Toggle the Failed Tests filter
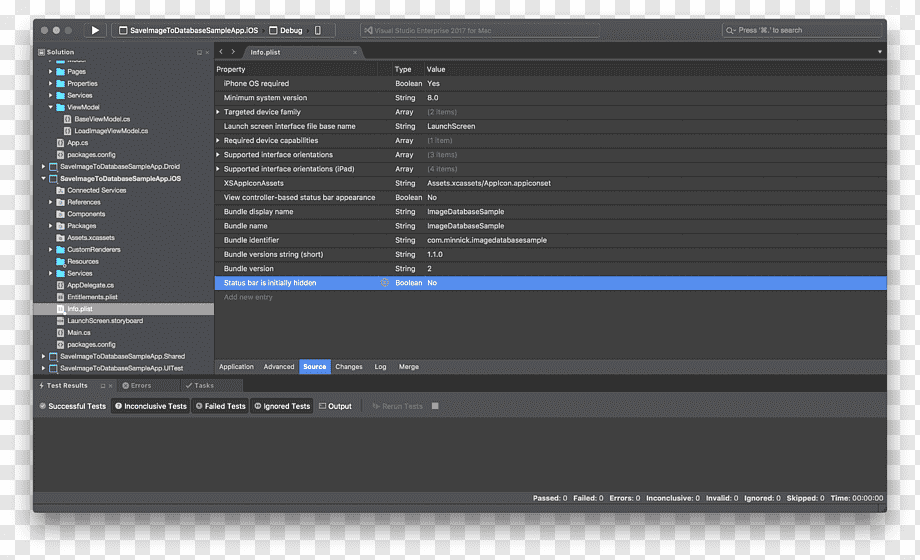 [x=220, y=406]
